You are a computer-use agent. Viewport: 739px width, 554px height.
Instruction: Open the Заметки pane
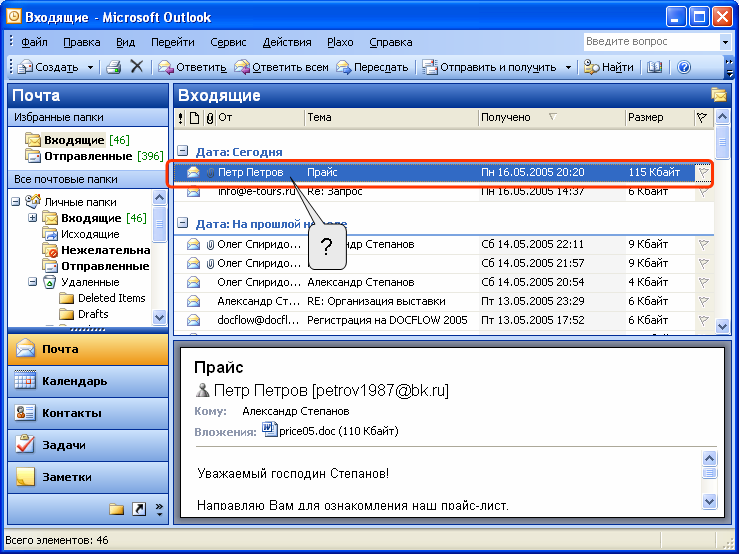pyautogui.click(x=88, y=477)
